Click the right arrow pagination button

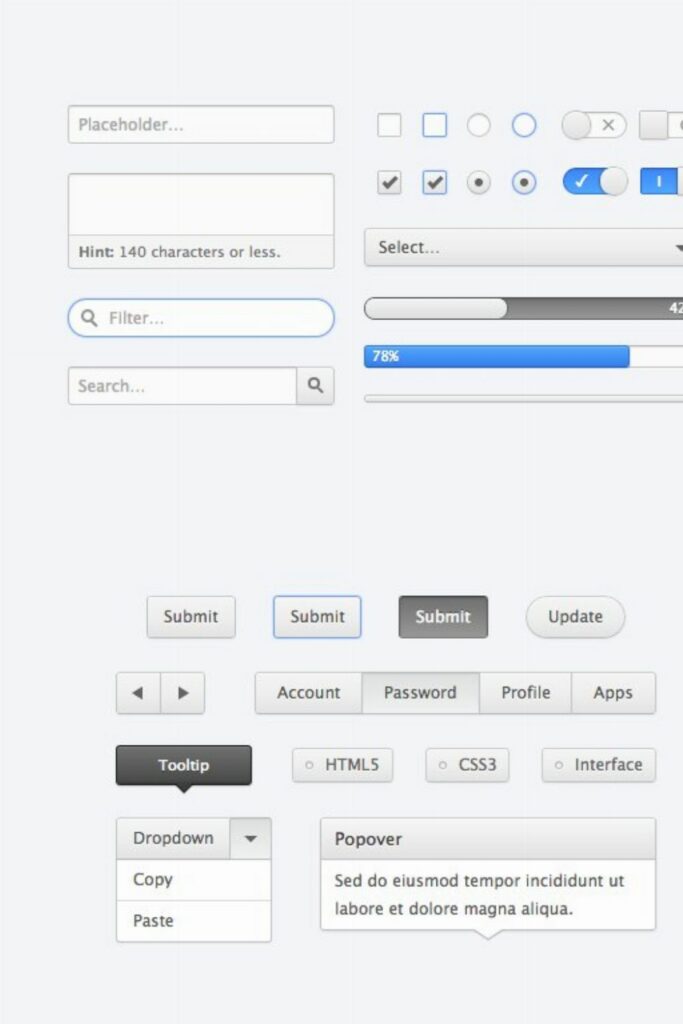(183, 693)
